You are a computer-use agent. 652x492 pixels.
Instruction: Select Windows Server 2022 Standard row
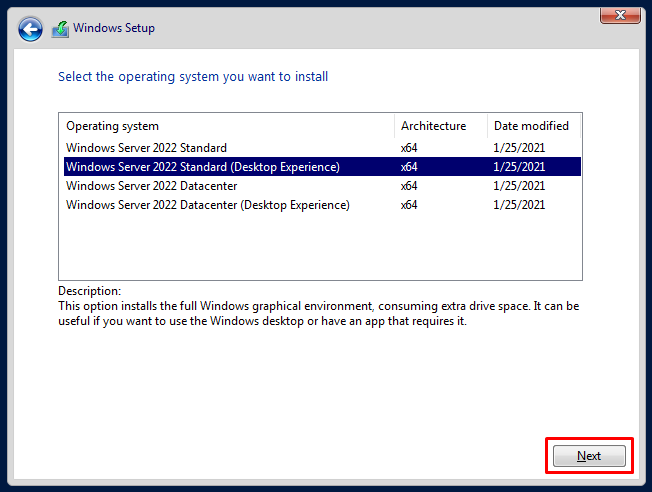click(322, 148)
